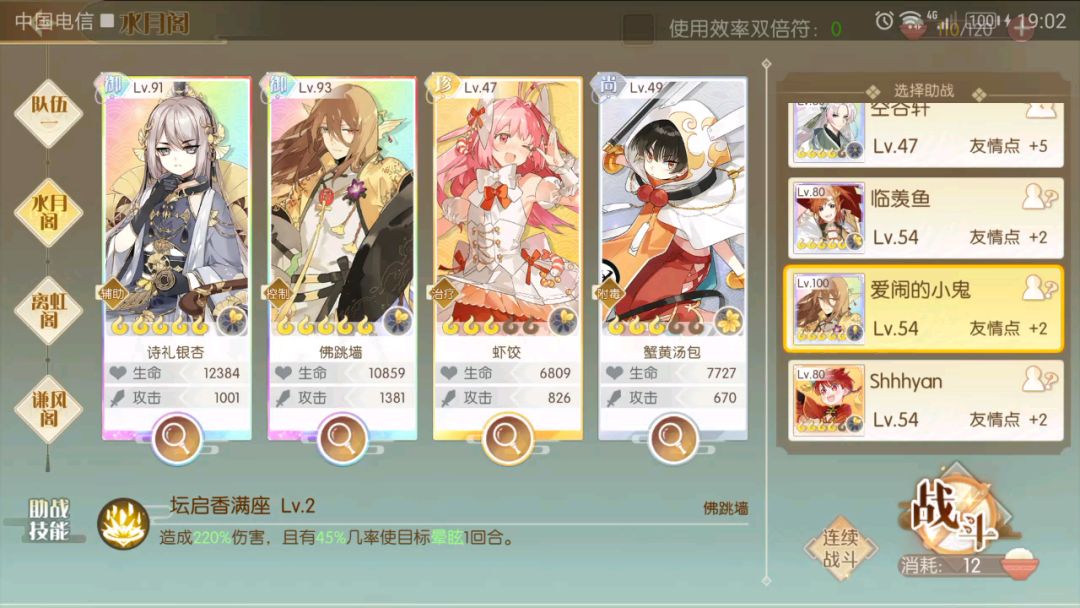Switch to 离虹阁 team tab
Image resolution: width=1080 pixels, height=608 pixels.
49,310
